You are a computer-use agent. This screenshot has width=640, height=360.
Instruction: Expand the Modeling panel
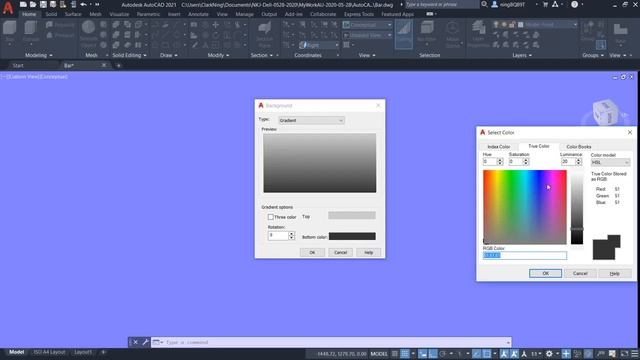pos(39,55)
